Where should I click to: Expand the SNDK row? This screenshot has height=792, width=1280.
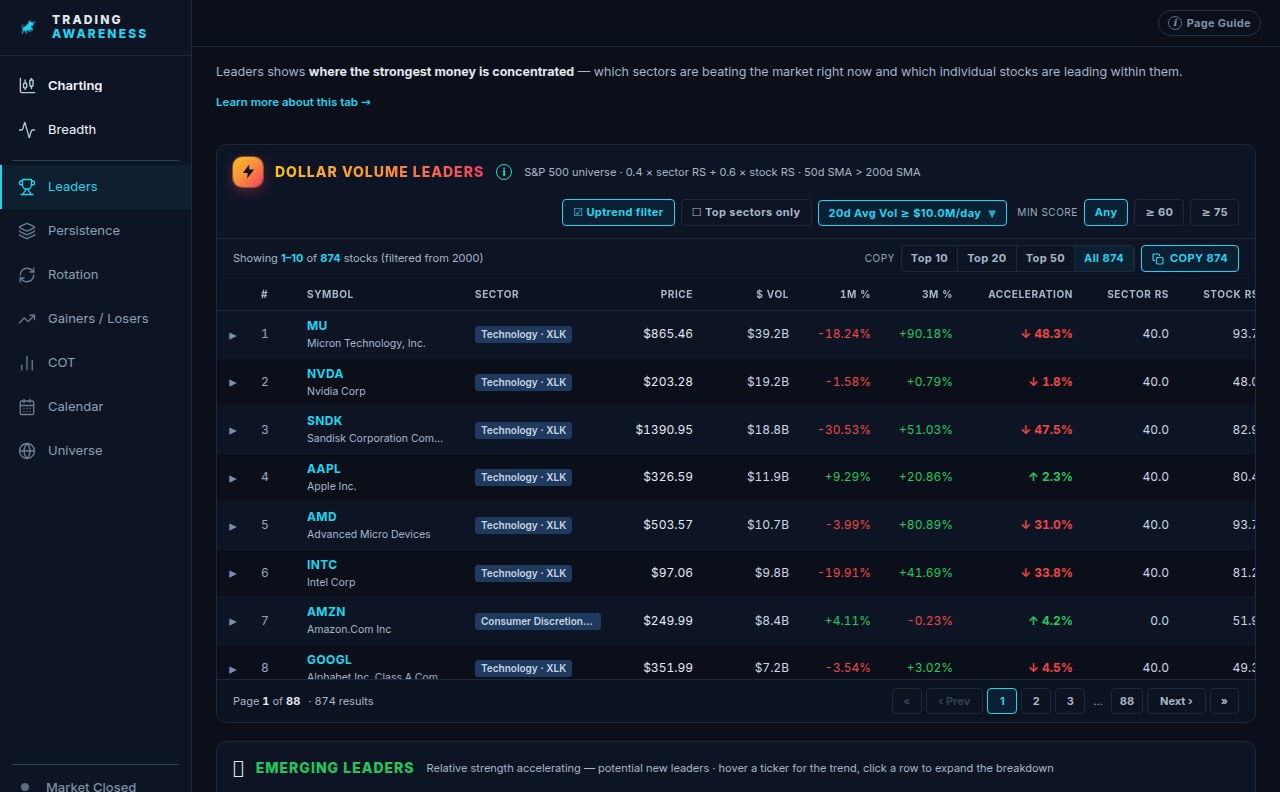pyautogui.click(x=233, y=431)
